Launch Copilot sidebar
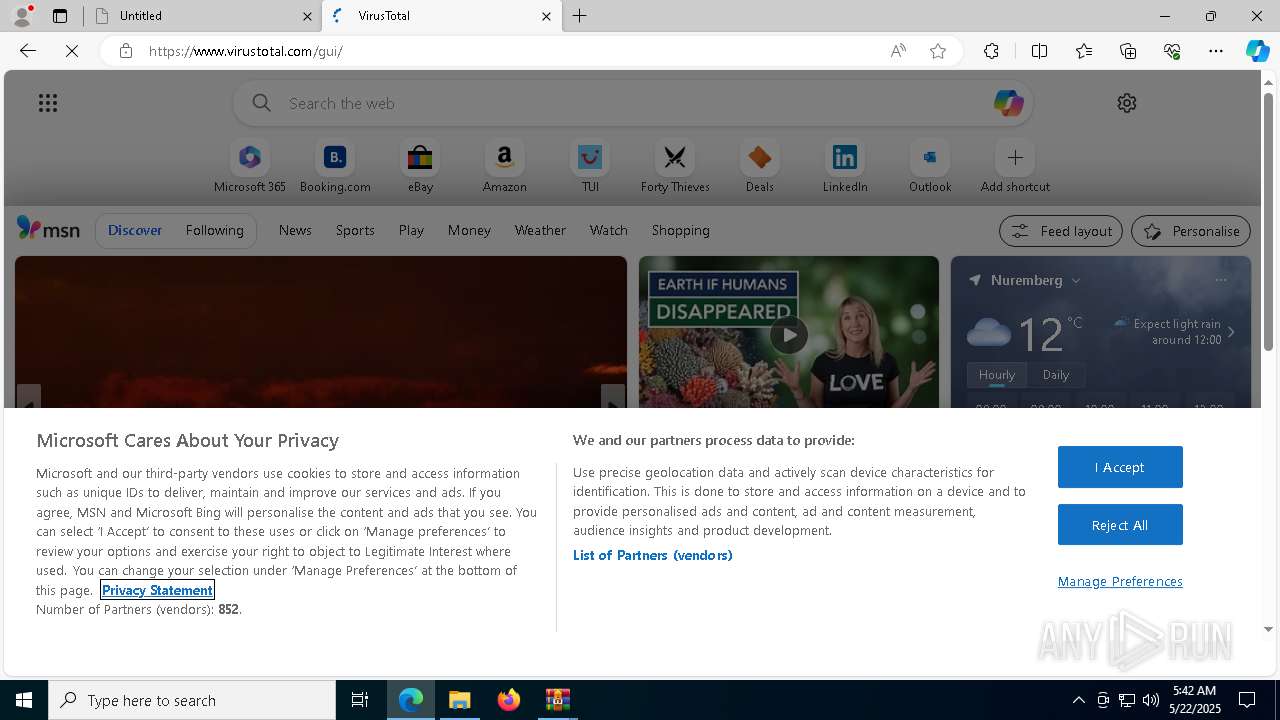This screenshot has height=720, width=1280. tap(1257, 51)
